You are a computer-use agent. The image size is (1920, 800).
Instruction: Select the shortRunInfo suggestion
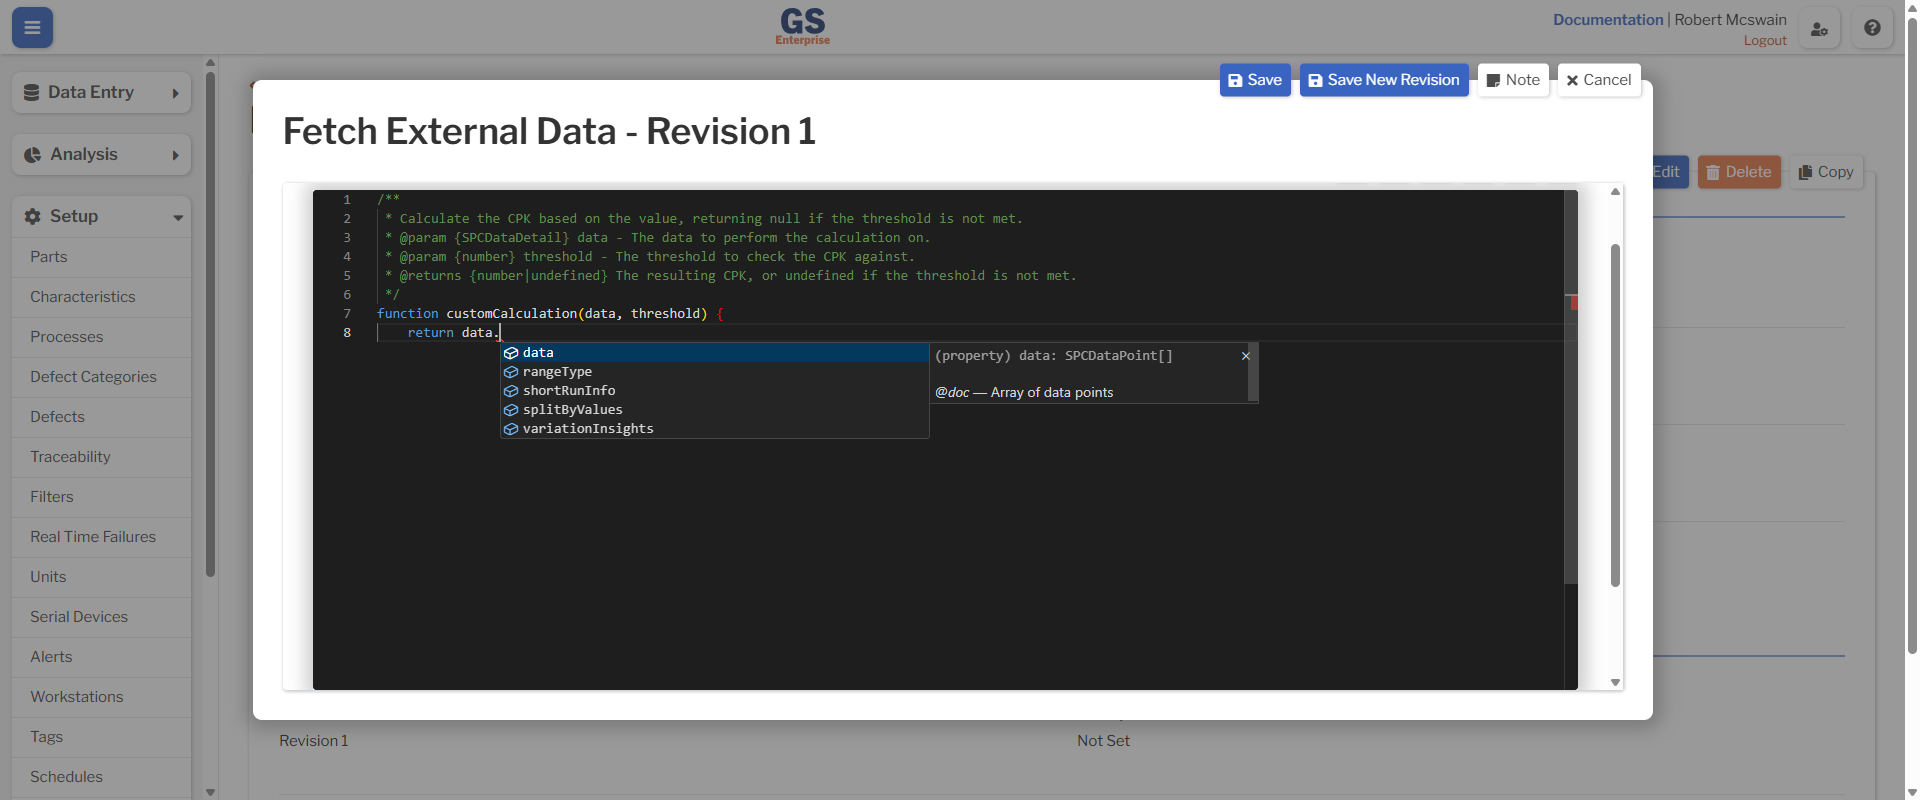[x=714, y=391]
